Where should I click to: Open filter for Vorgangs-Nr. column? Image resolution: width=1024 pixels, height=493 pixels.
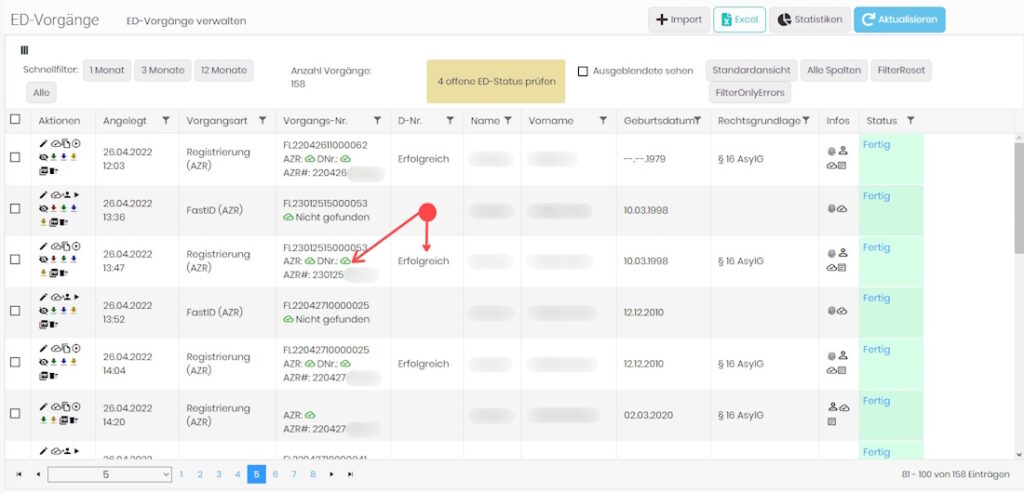click(x=377, y=120)
